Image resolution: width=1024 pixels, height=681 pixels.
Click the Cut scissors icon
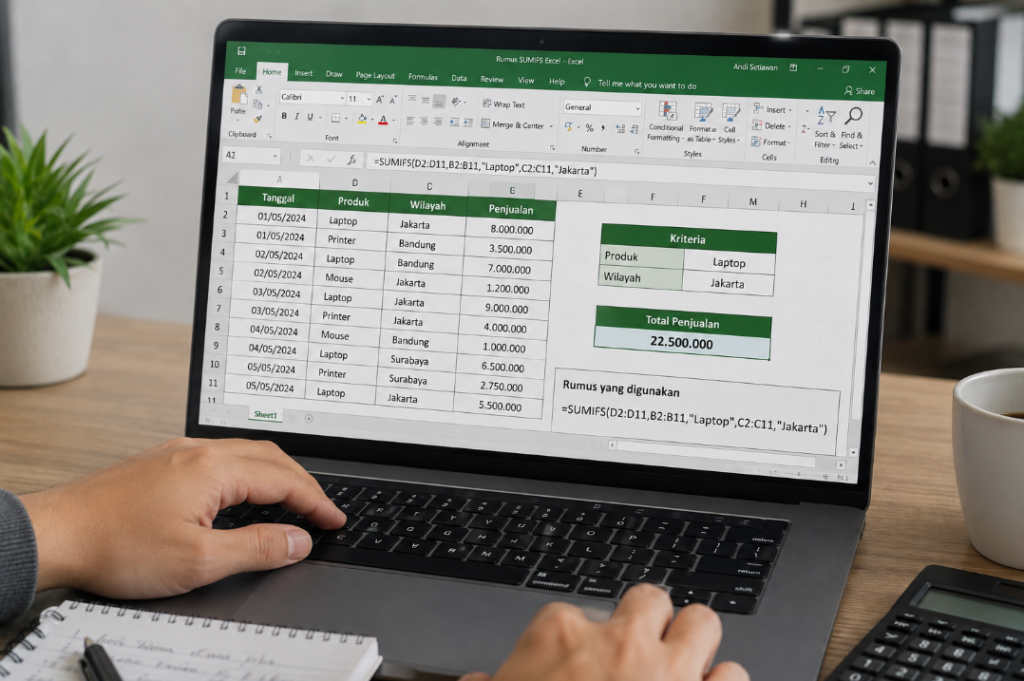259,89
